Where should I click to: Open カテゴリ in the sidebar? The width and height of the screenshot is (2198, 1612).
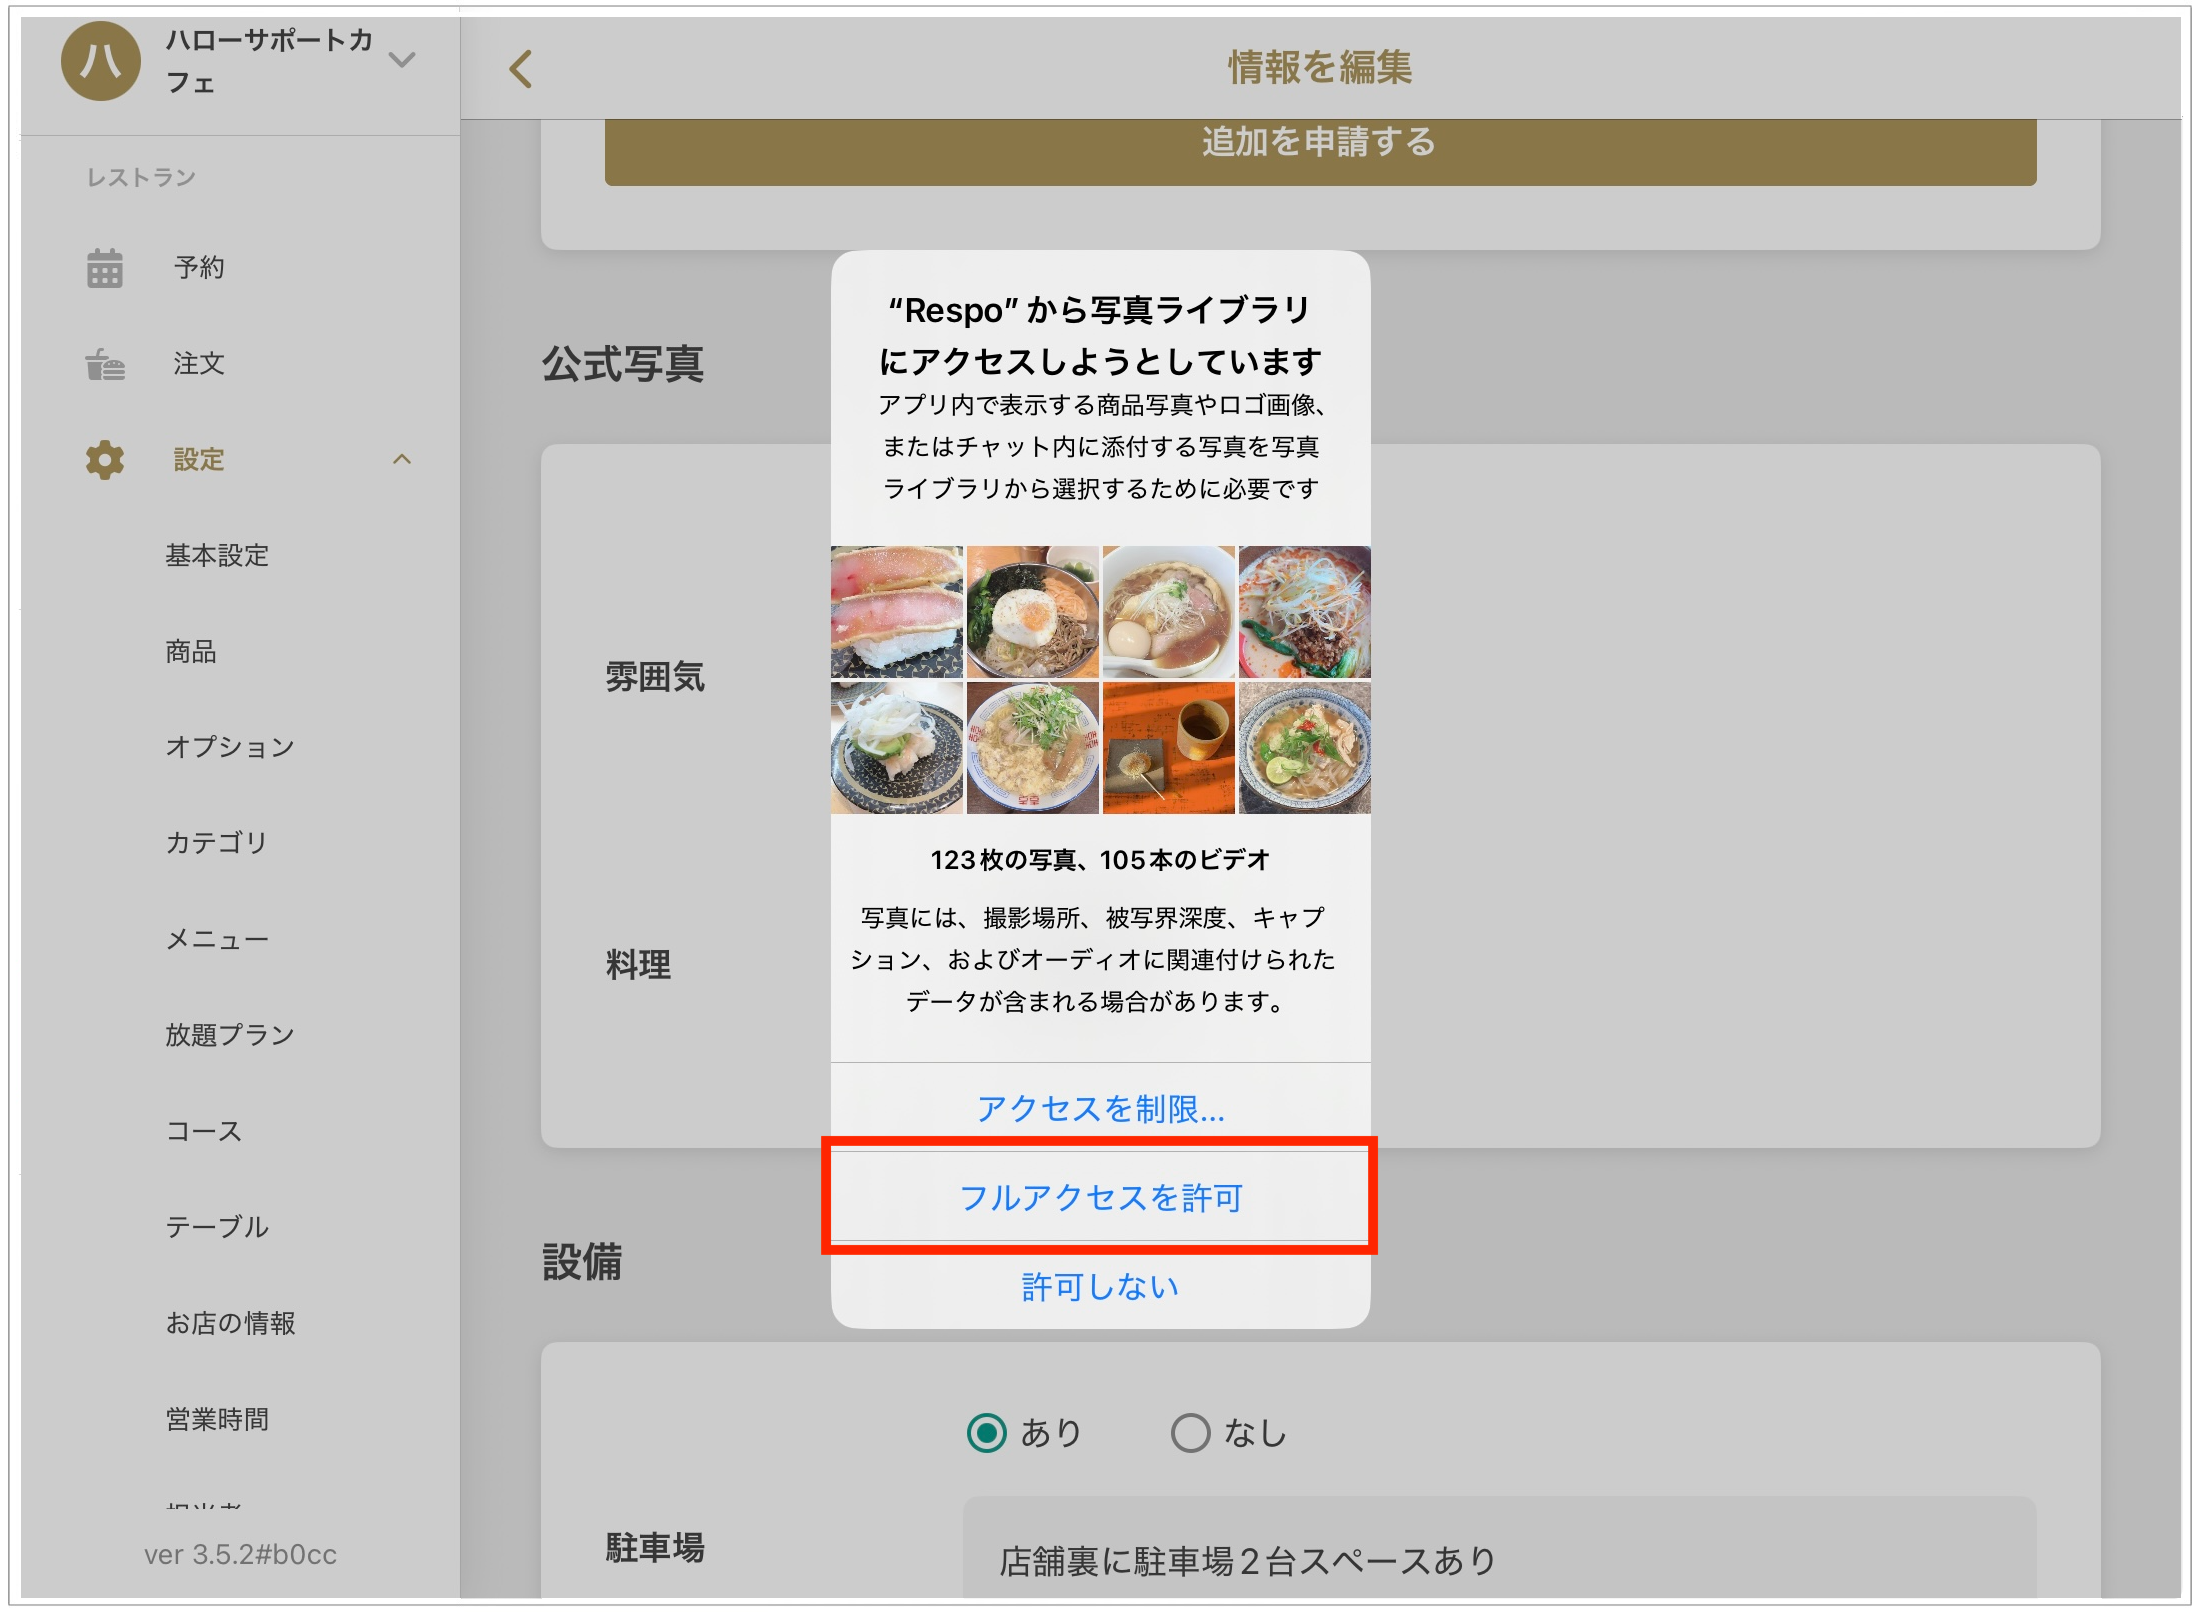[216, 843]
